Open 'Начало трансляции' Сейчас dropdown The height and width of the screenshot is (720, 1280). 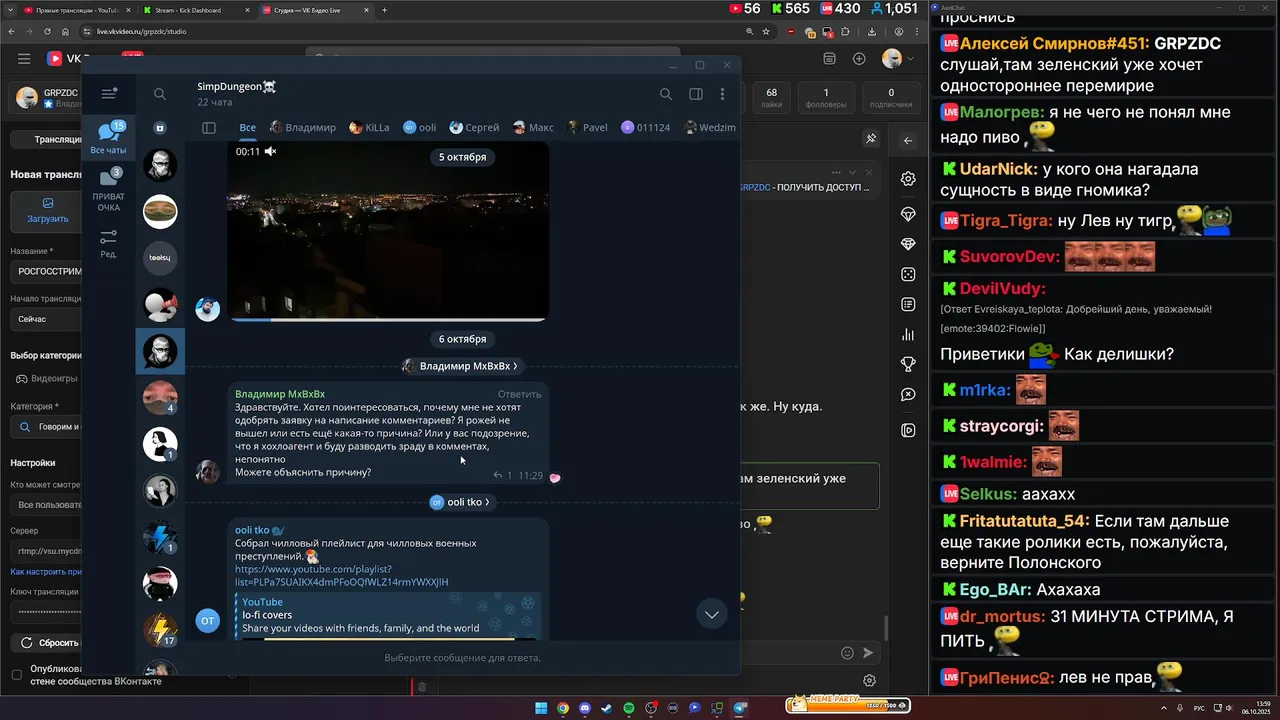click(47, 319)
